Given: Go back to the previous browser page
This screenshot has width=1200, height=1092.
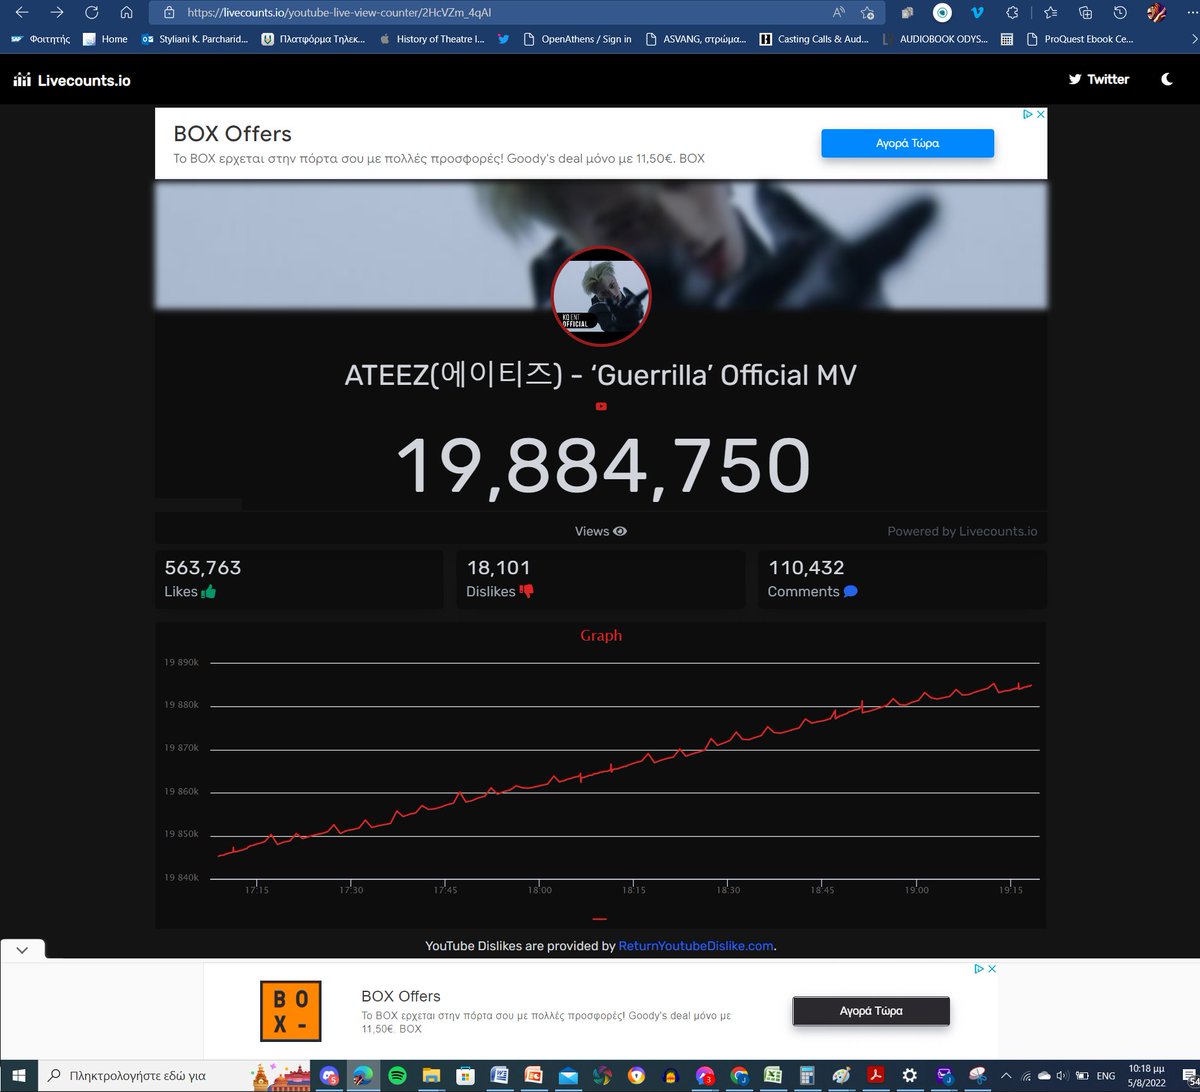Looking at the screenshot, I should [x=21, y=13].
